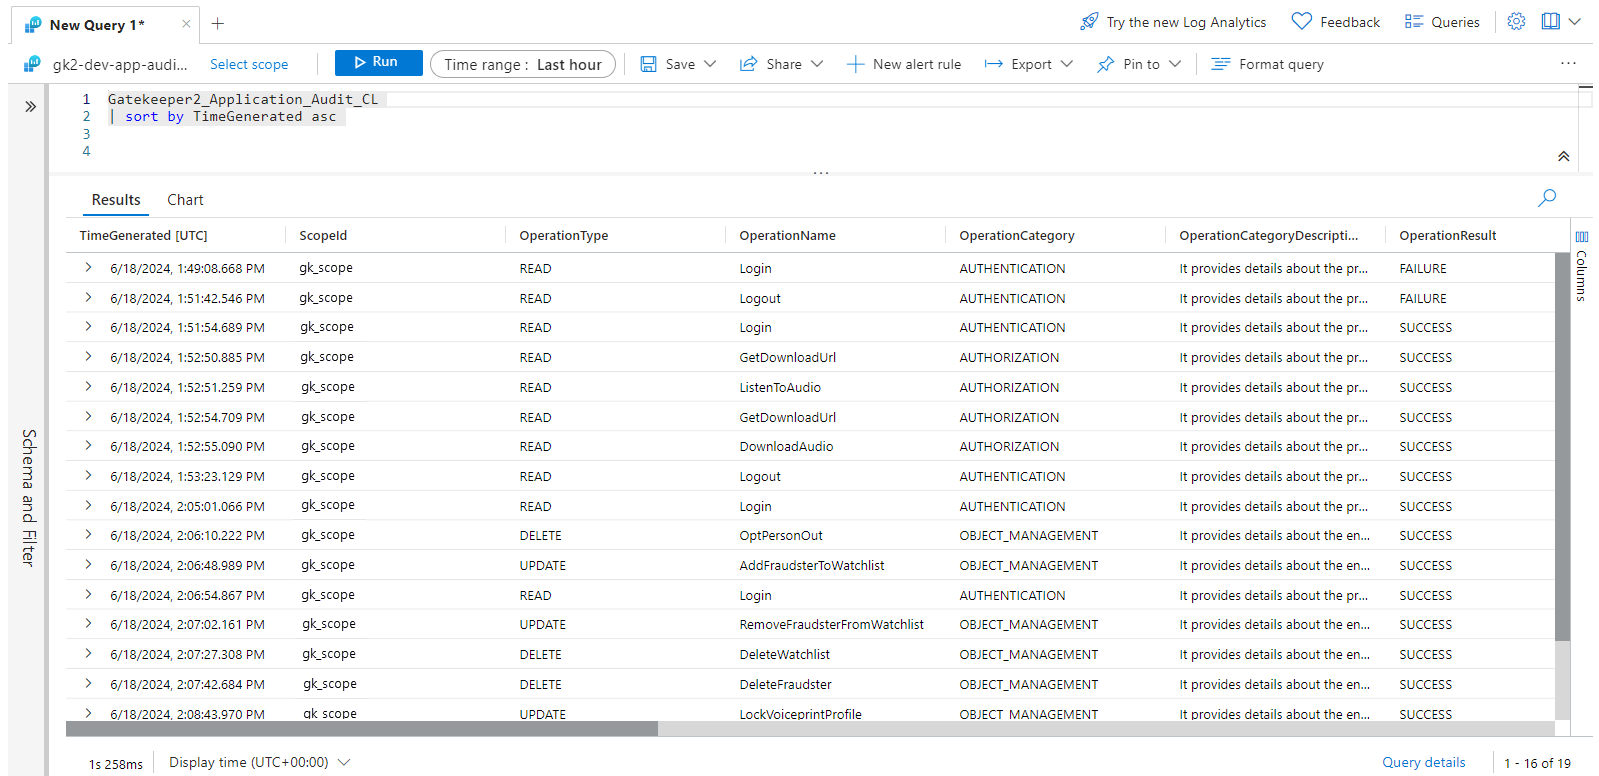Expand the book panel icon dropdown chevron
1599x776 pixels.
1575,21
